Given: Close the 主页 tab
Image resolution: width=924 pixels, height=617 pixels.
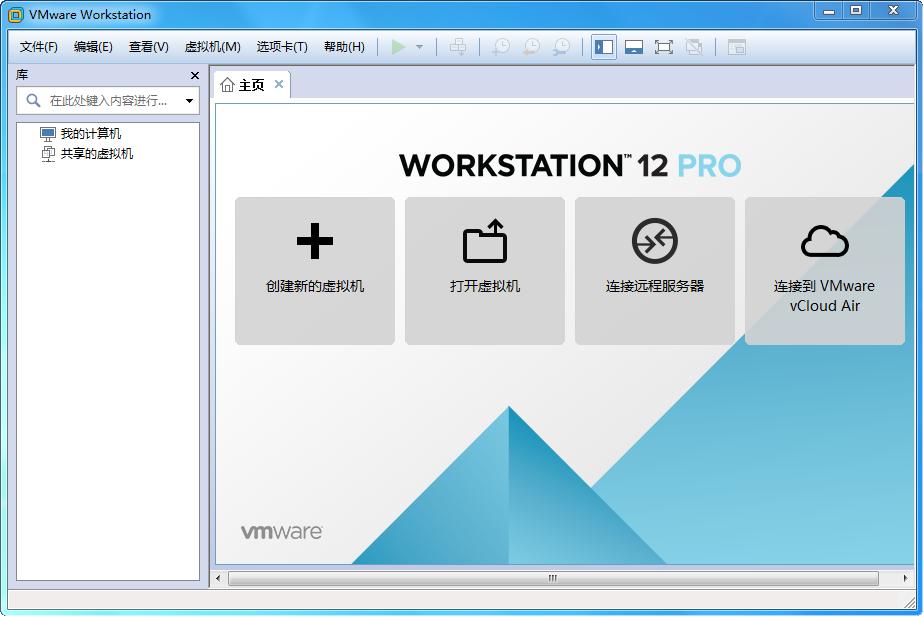Looking at the screenshot, I should point(279,84).
